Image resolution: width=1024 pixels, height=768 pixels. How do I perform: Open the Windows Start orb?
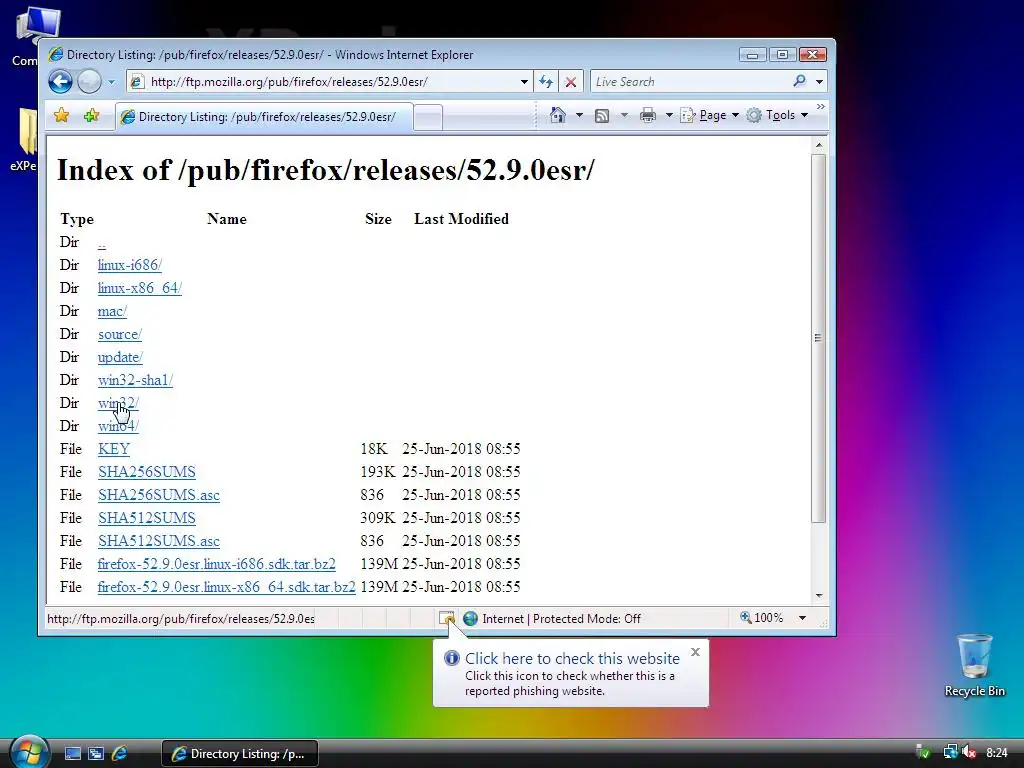click(x=29, y=752)
